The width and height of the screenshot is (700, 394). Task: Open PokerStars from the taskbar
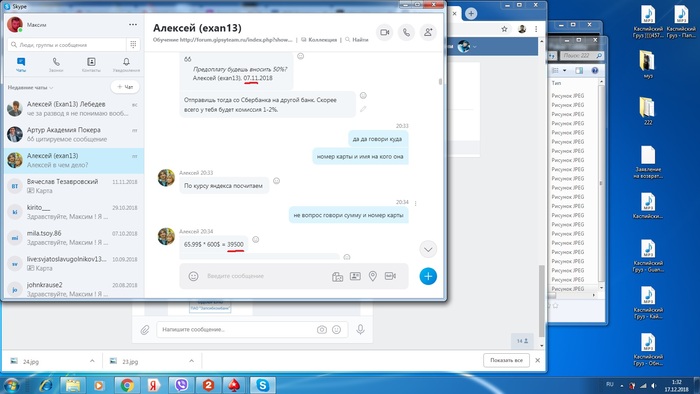235,385
